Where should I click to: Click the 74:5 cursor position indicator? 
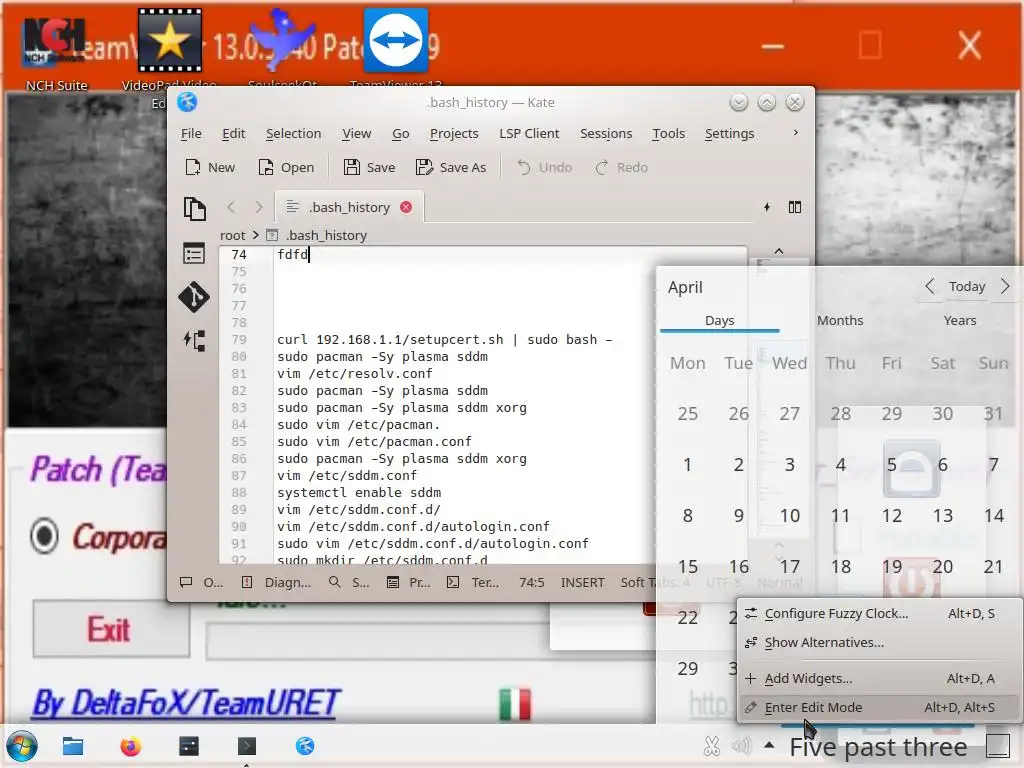pos(532,582)
